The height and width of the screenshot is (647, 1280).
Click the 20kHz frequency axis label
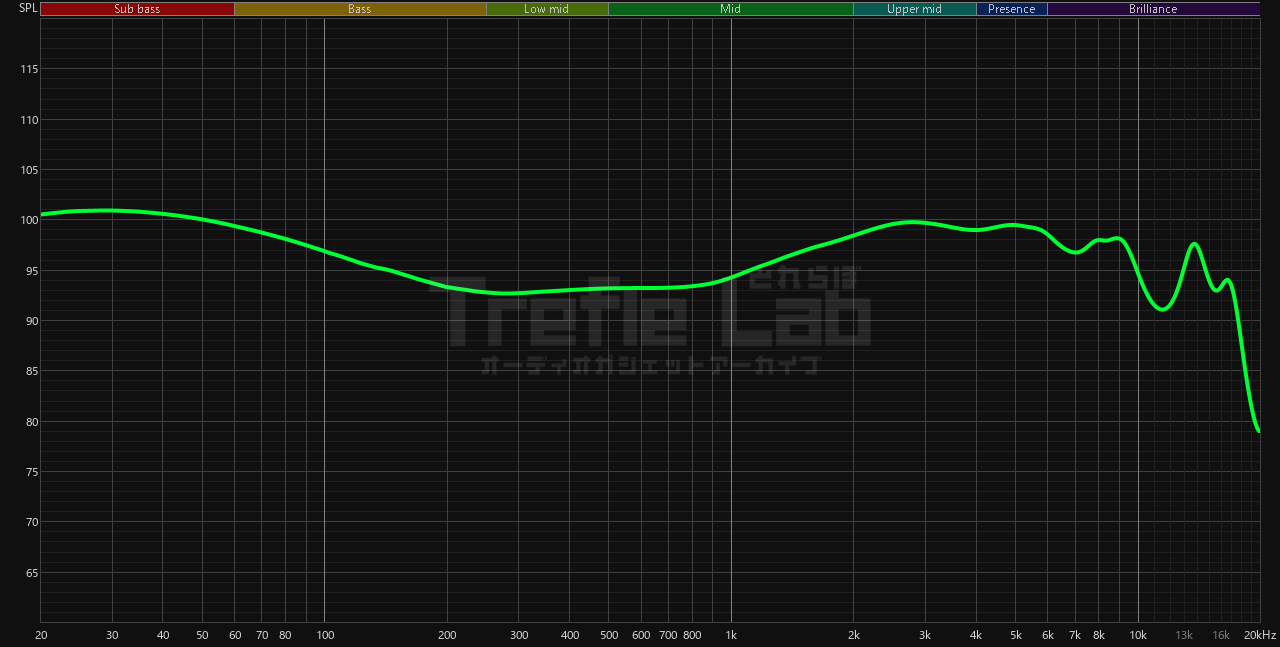coord(1259,635)
